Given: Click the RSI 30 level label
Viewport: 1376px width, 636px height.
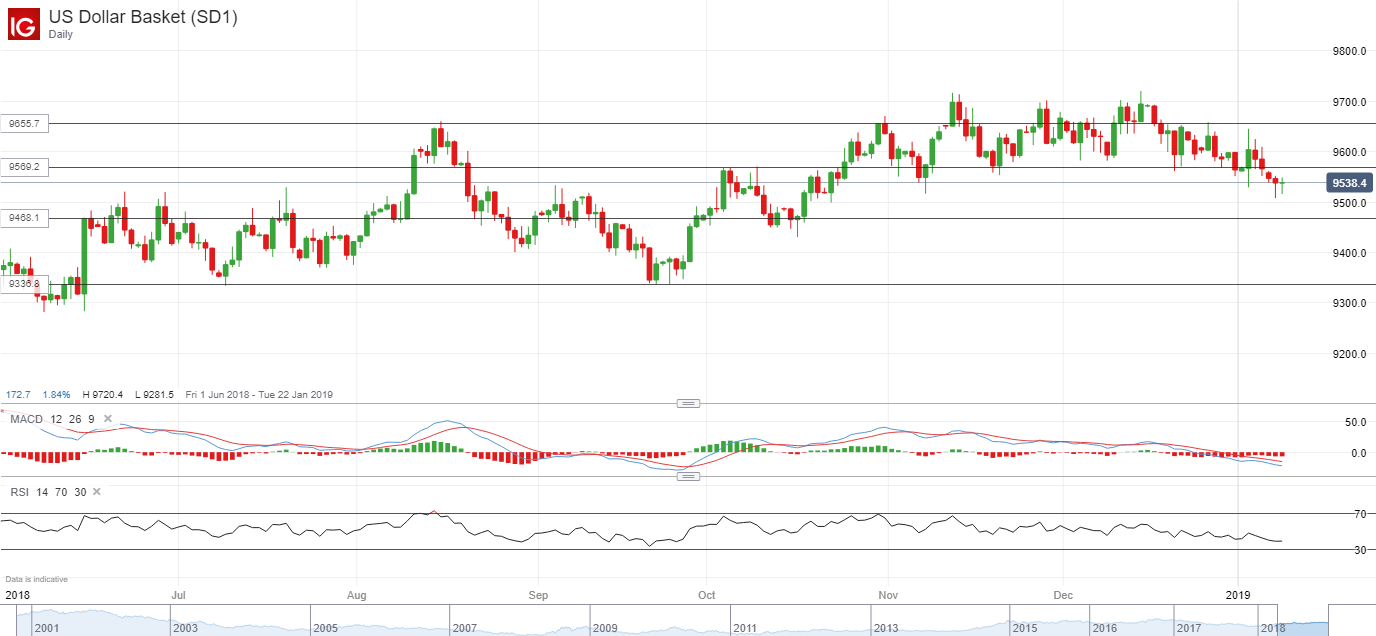Looking at the screenshot, I should 1360,550.
